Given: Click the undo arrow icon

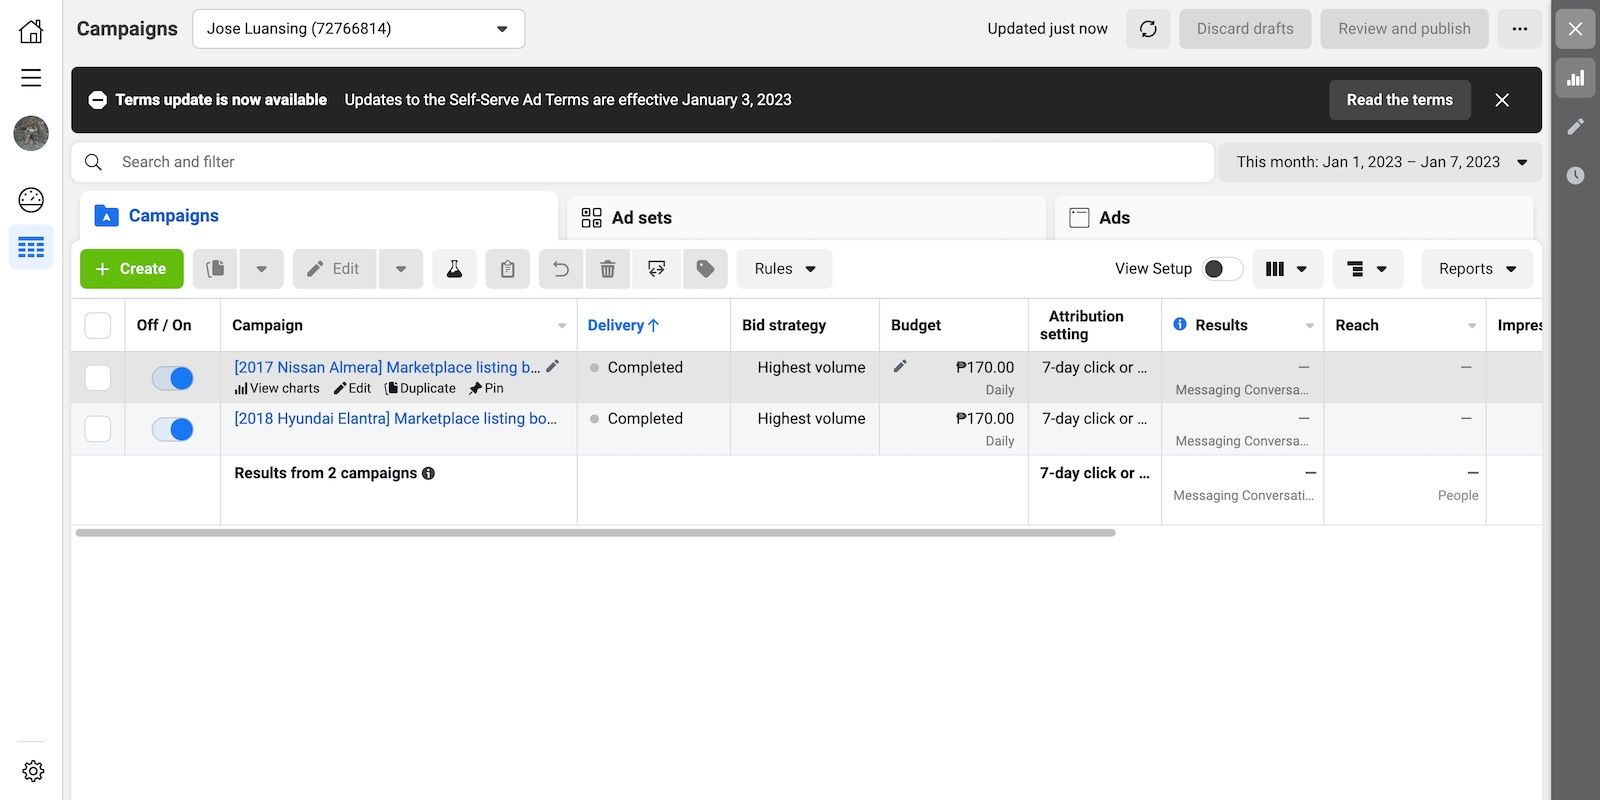Looking at the screenshot, I should (561, 269).
